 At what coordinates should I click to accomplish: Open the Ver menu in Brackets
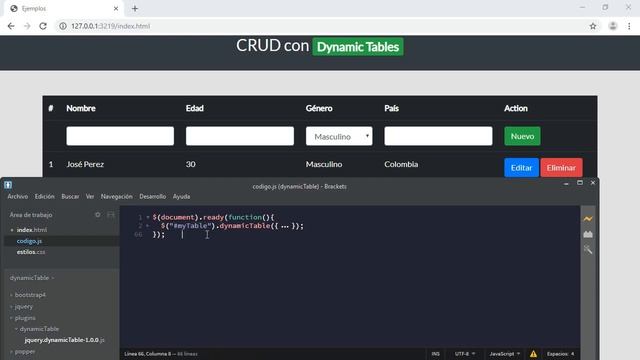coord(90,196)
